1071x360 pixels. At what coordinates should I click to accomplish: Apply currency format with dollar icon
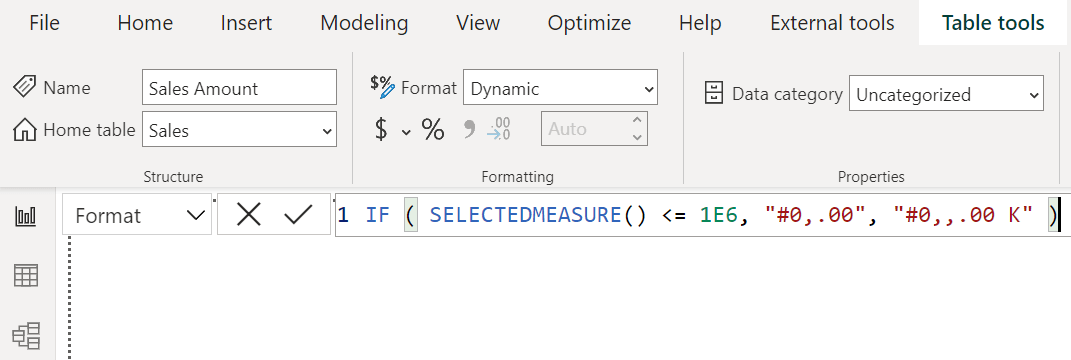click(x=381, y=128)
